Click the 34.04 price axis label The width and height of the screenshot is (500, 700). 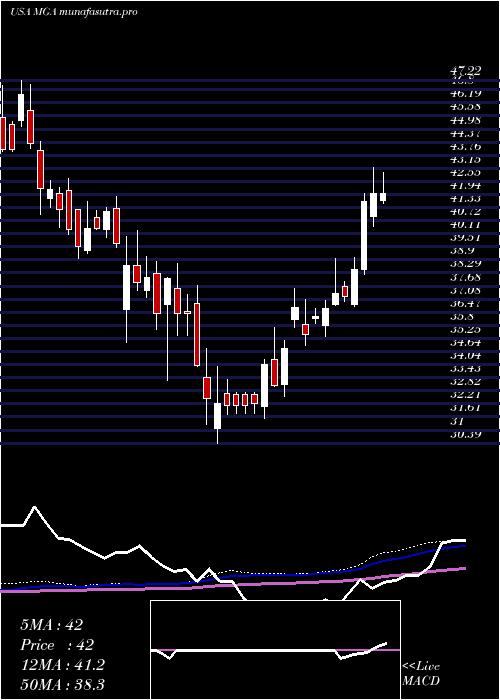[x=465, y=356]
